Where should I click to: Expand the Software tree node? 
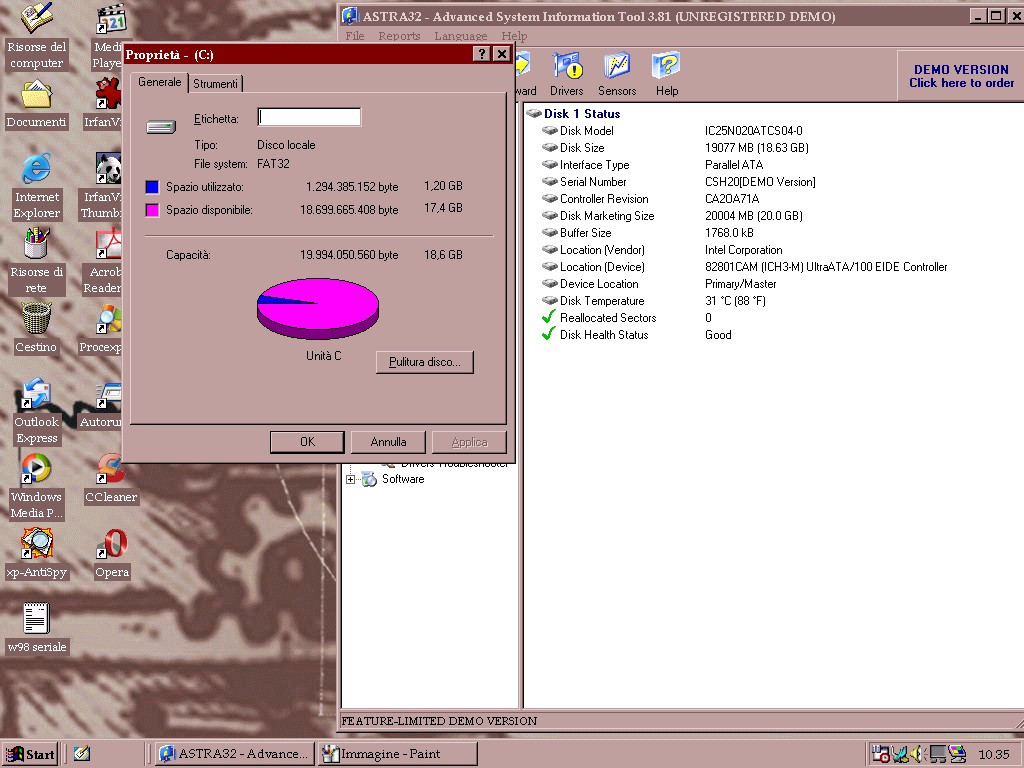(x=351, y=480)
